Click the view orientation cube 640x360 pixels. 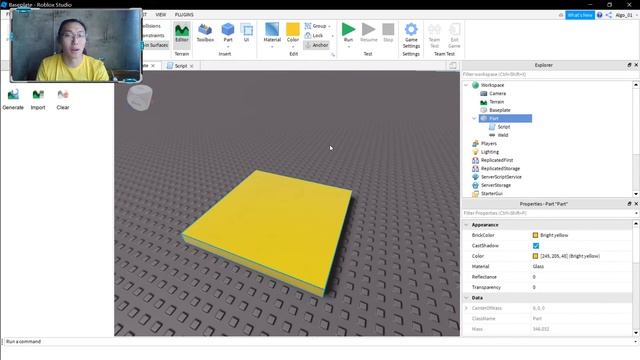(140, 98)
